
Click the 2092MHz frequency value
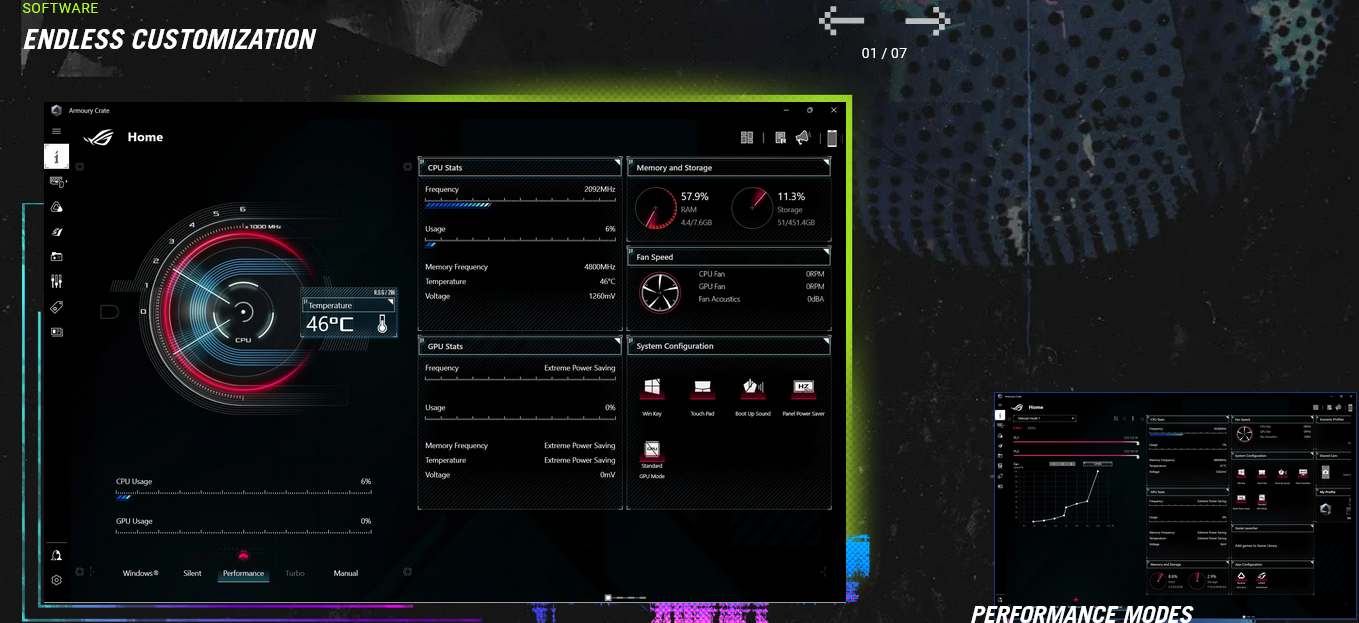coord(600,189)
